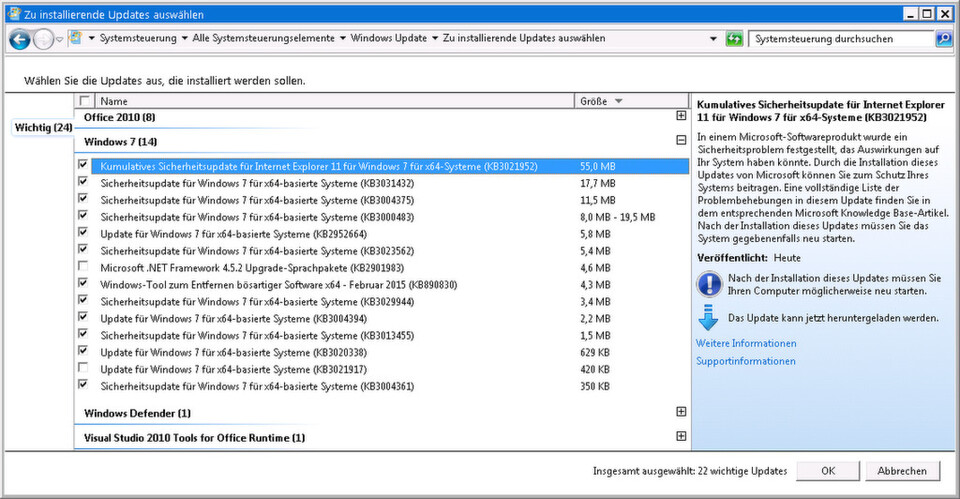Collapse the Windows 7 (14) group

coord(681,140)
